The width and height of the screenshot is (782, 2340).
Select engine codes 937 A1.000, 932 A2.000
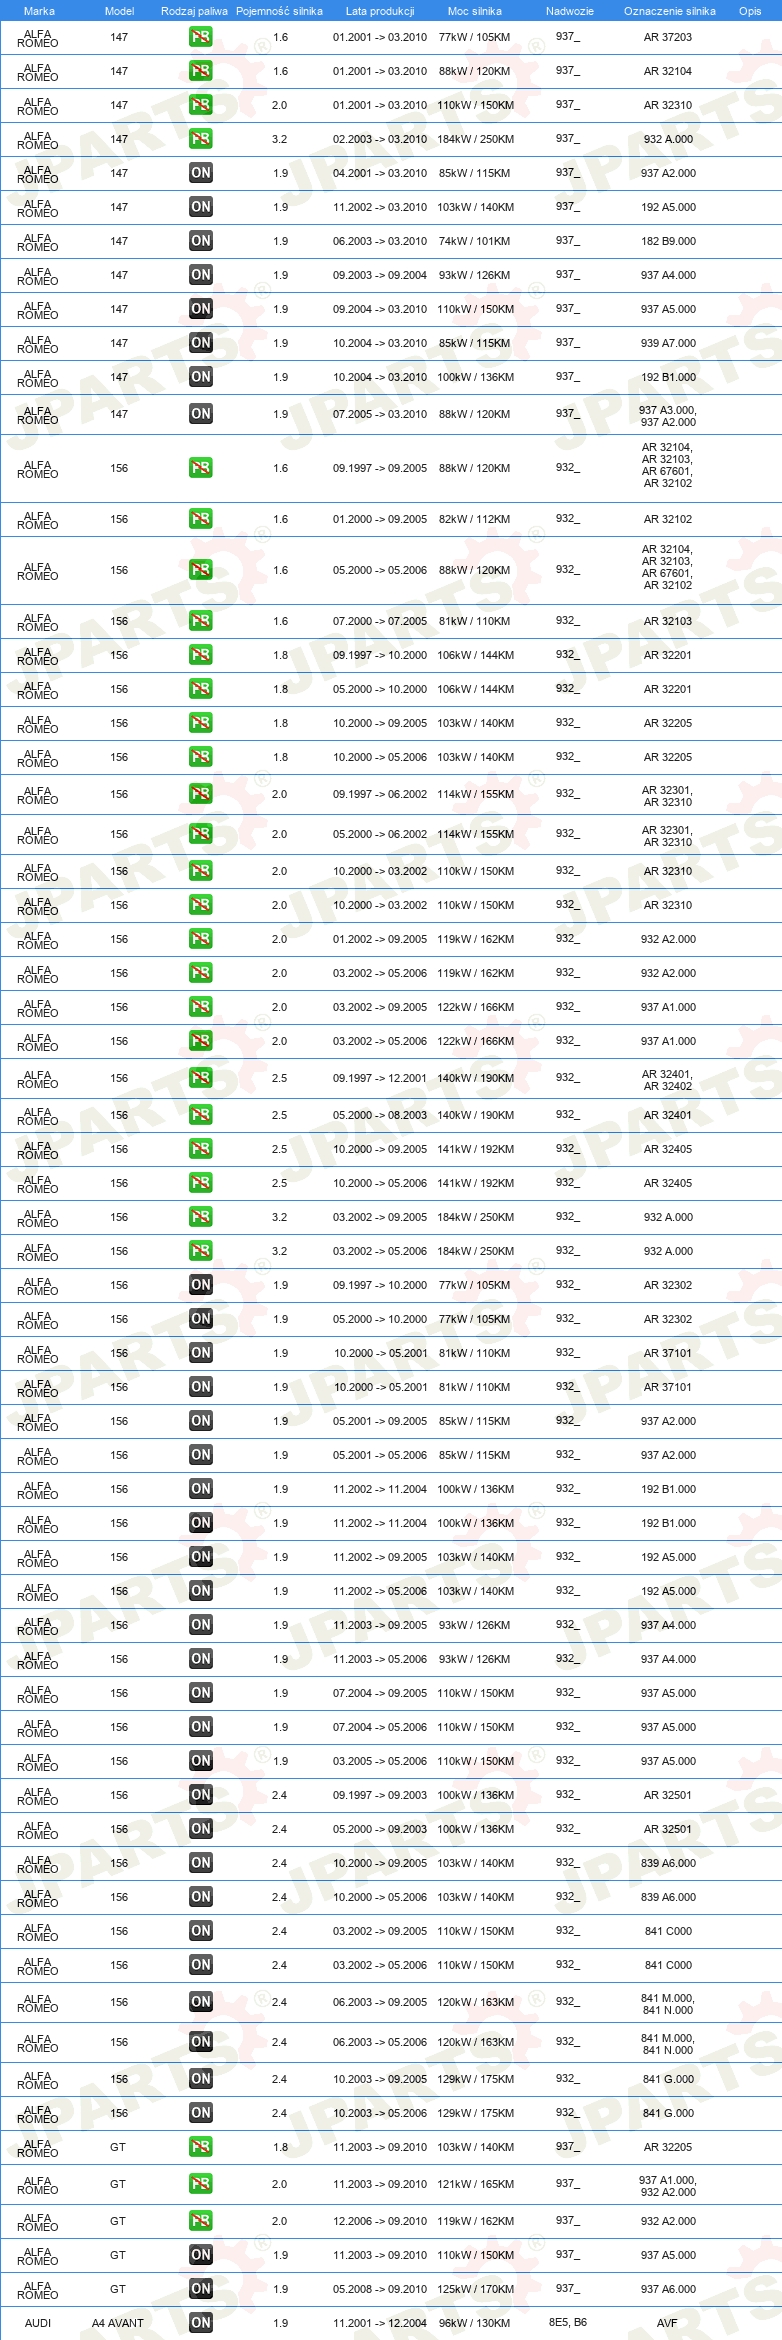pyautogui.click(x=668, y=2186)
